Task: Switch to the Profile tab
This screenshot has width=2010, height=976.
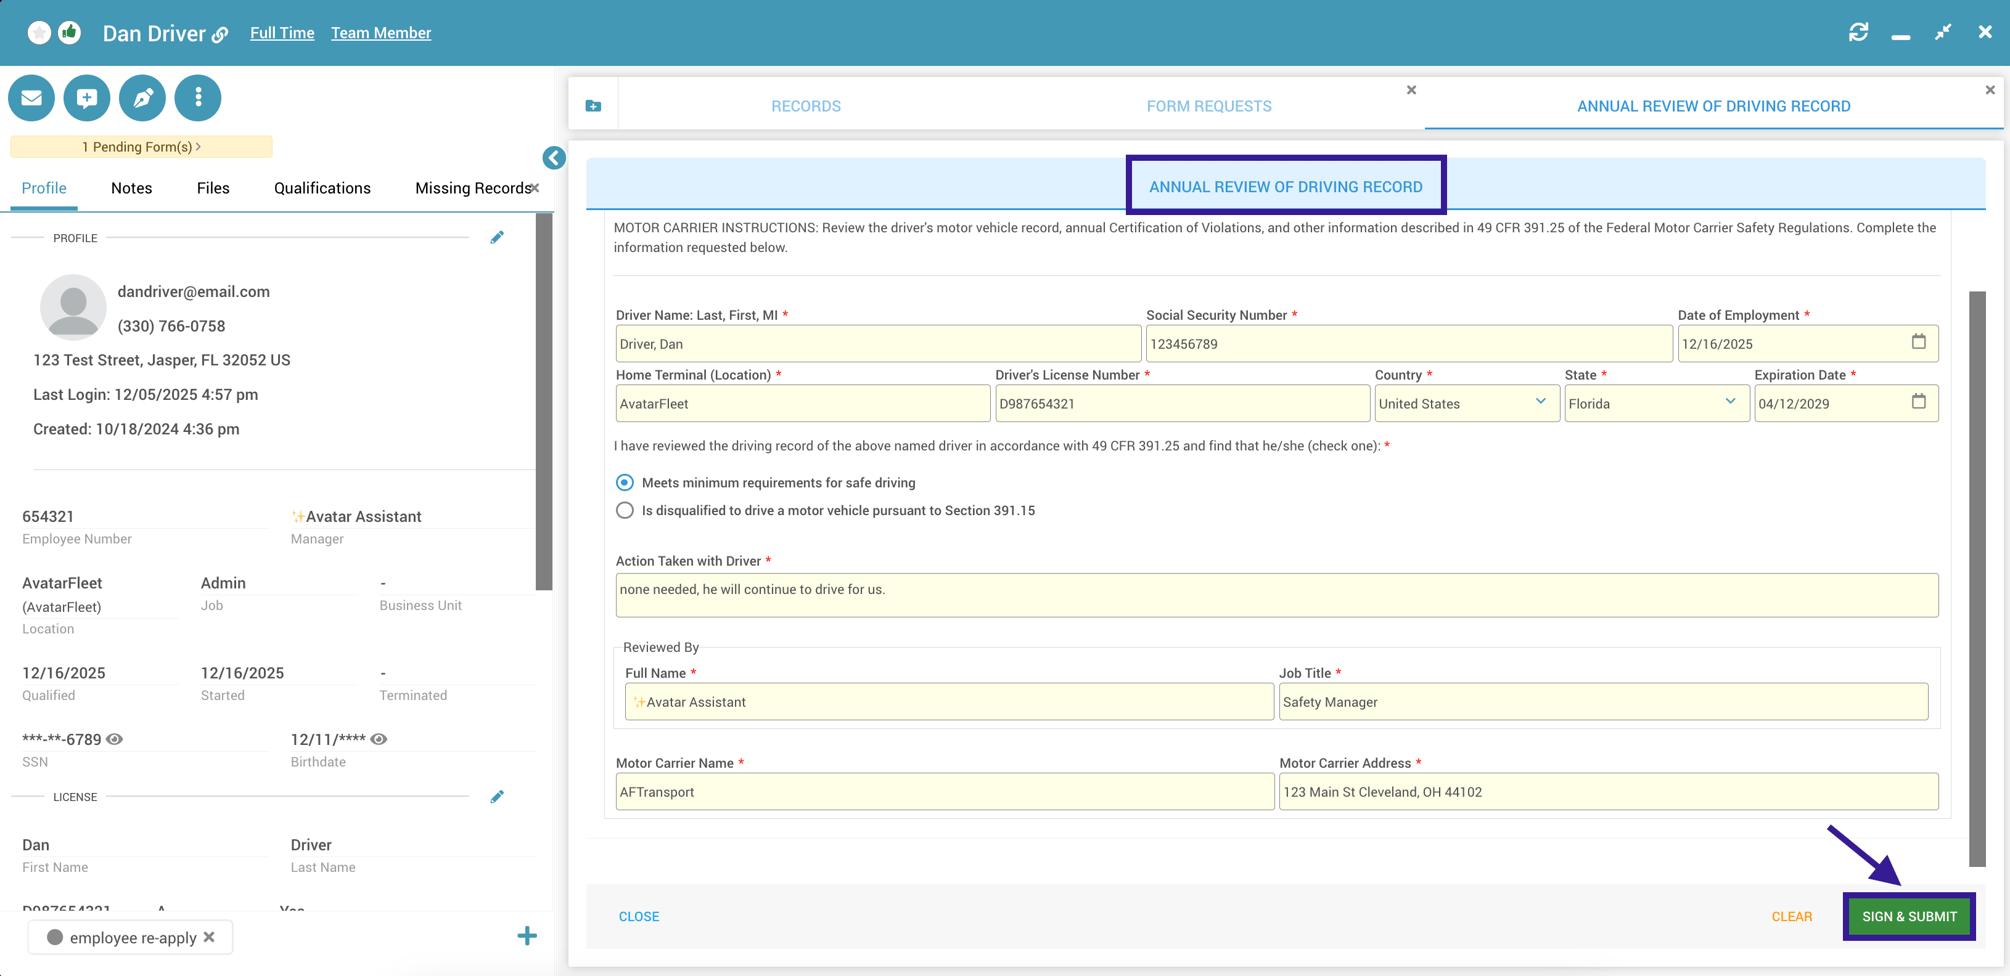Action: (x=44, y=188)
